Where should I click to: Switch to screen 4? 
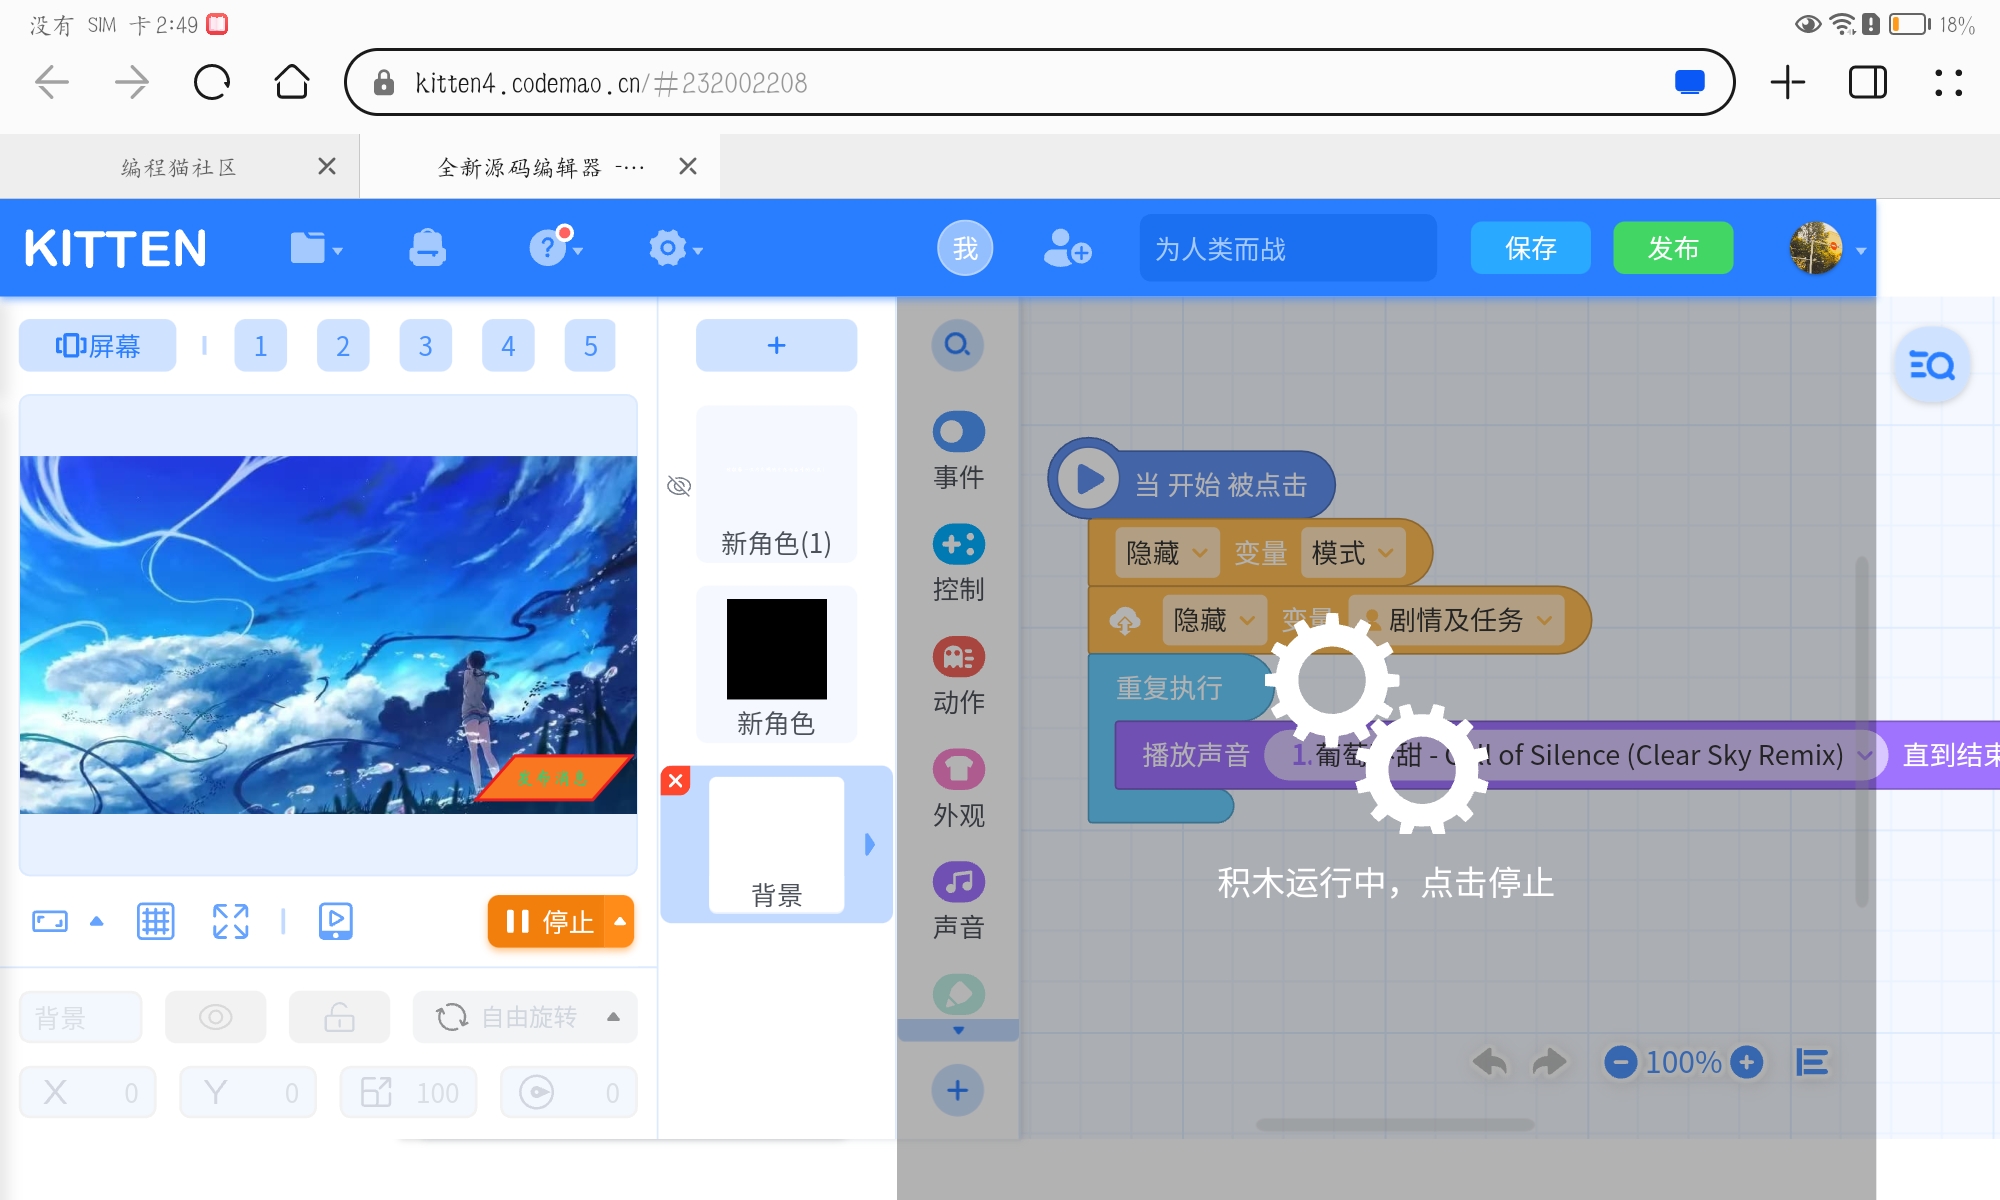click(x=508, y=346)
